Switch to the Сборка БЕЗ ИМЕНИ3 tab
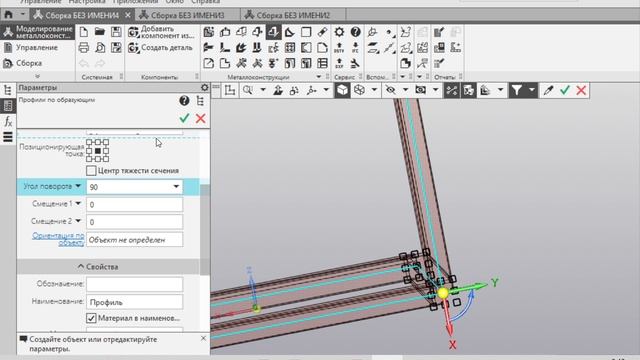 click(188, 16)
